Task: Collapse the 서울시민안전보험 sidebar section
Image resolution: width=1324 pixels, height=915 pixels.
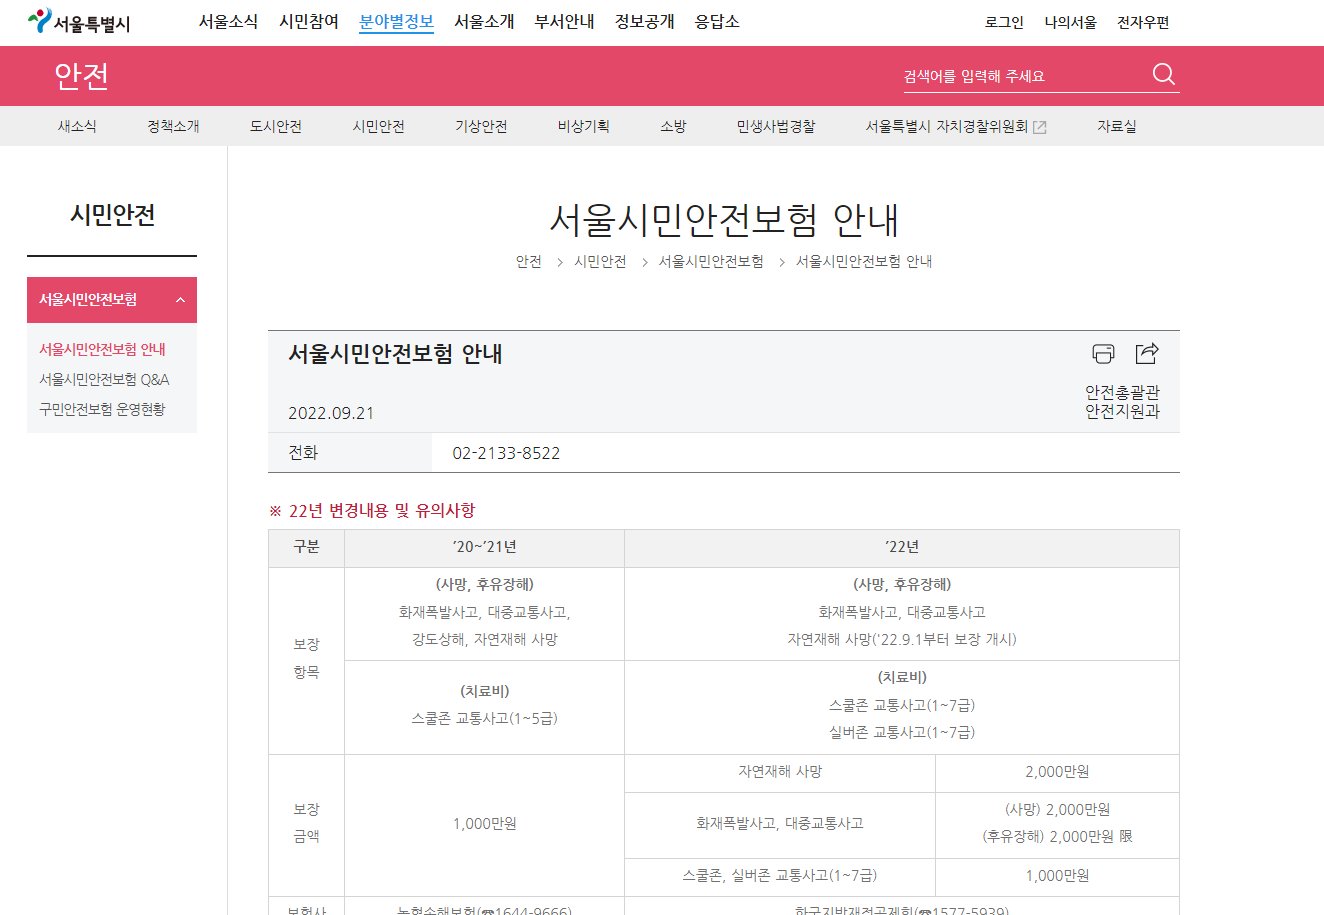Action: [179, 299]
